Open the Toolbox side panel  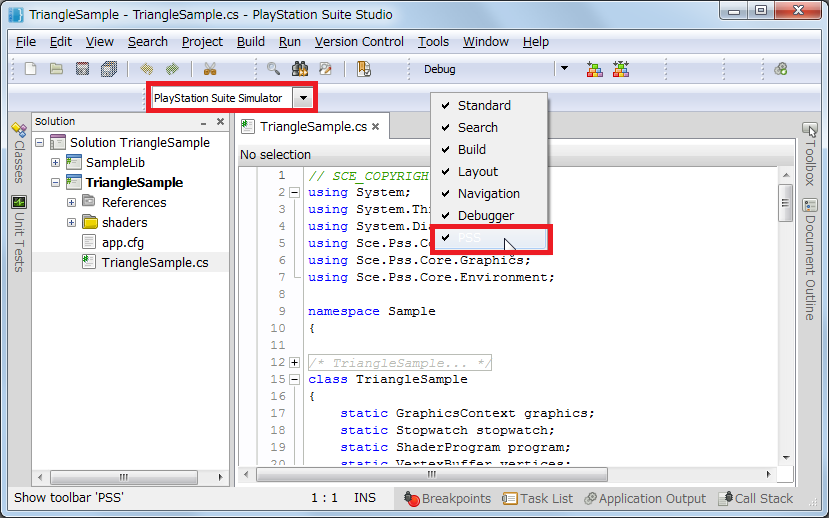(x=810, y=154)
